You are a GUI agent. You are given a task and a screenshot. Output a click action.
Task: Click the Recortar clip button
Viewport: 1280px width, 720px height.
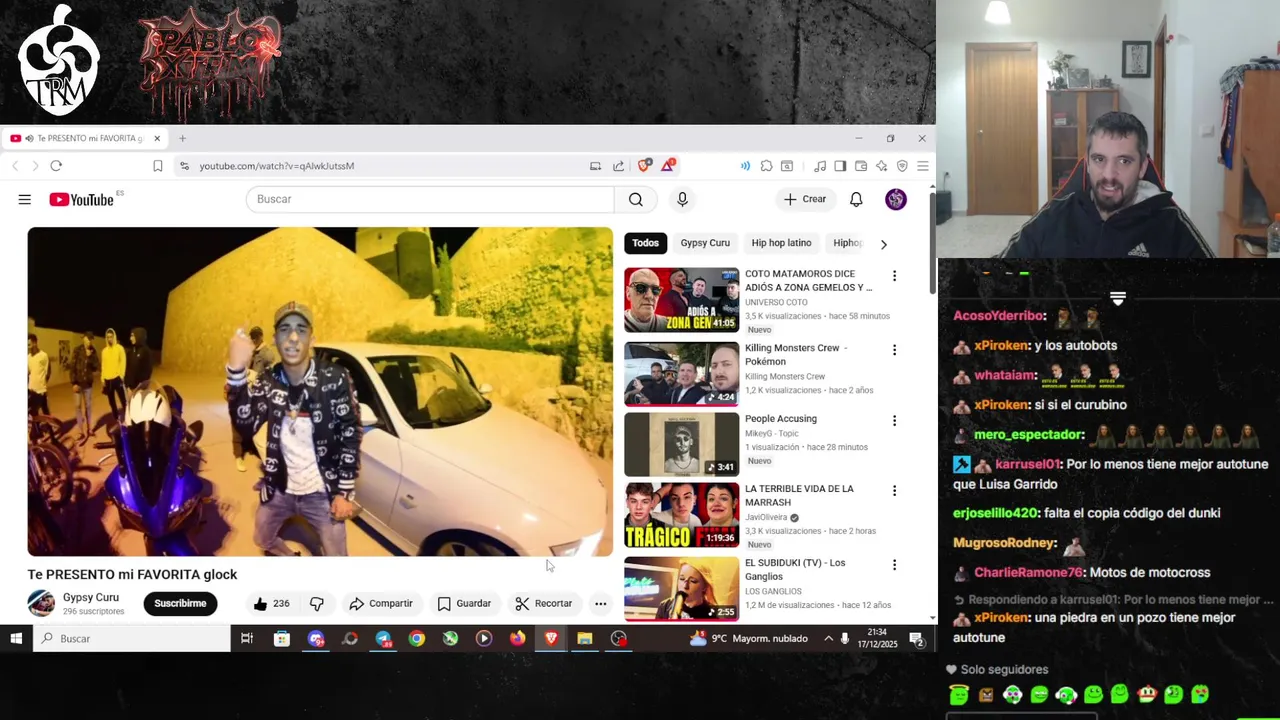coord(543,604)
